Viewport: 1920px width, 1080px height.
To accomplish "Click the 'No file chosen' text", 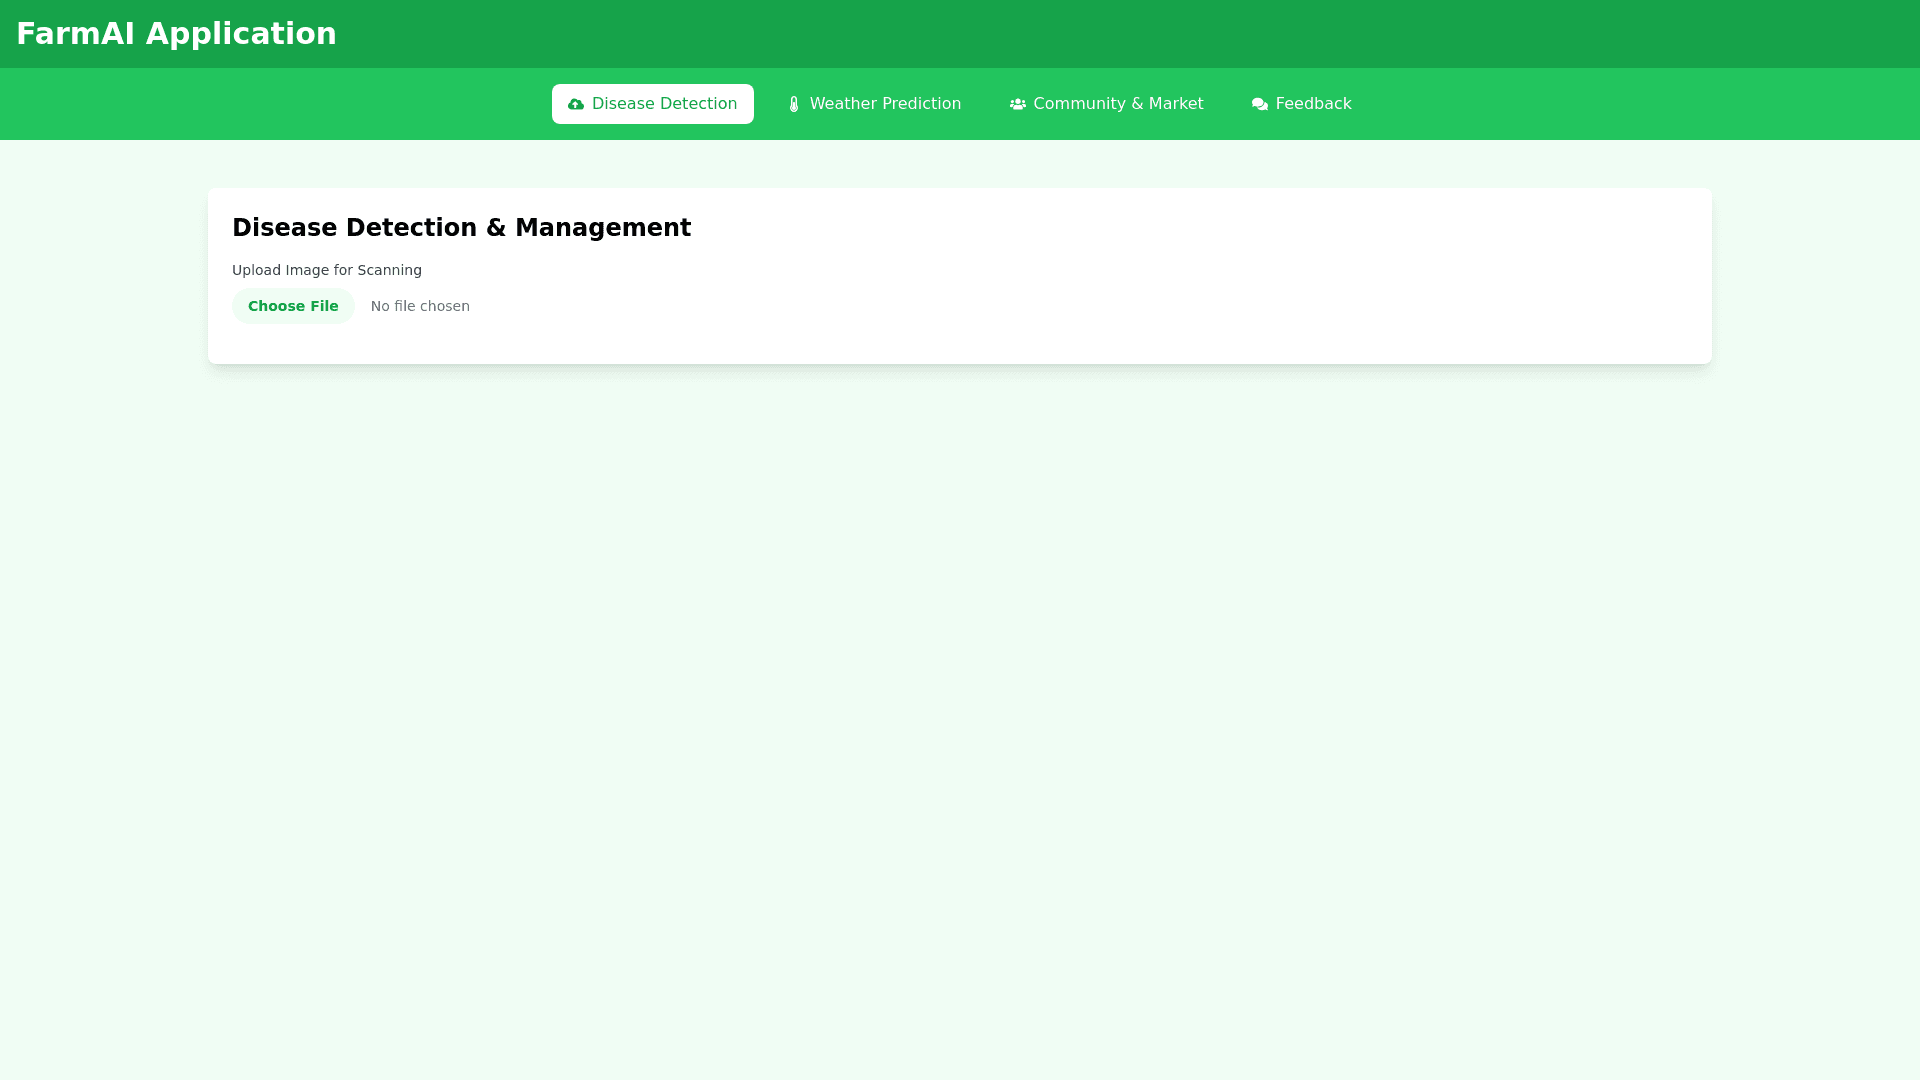I will click(x=420, y=306).
